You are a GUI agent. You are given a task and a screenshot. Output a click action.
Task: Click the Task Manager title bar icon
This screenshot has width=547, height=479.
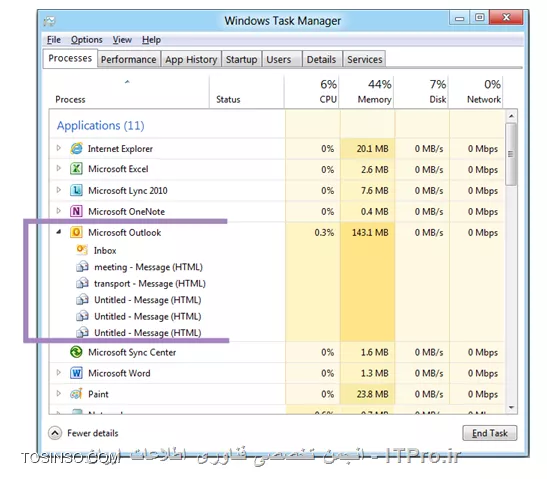[49, 21]
